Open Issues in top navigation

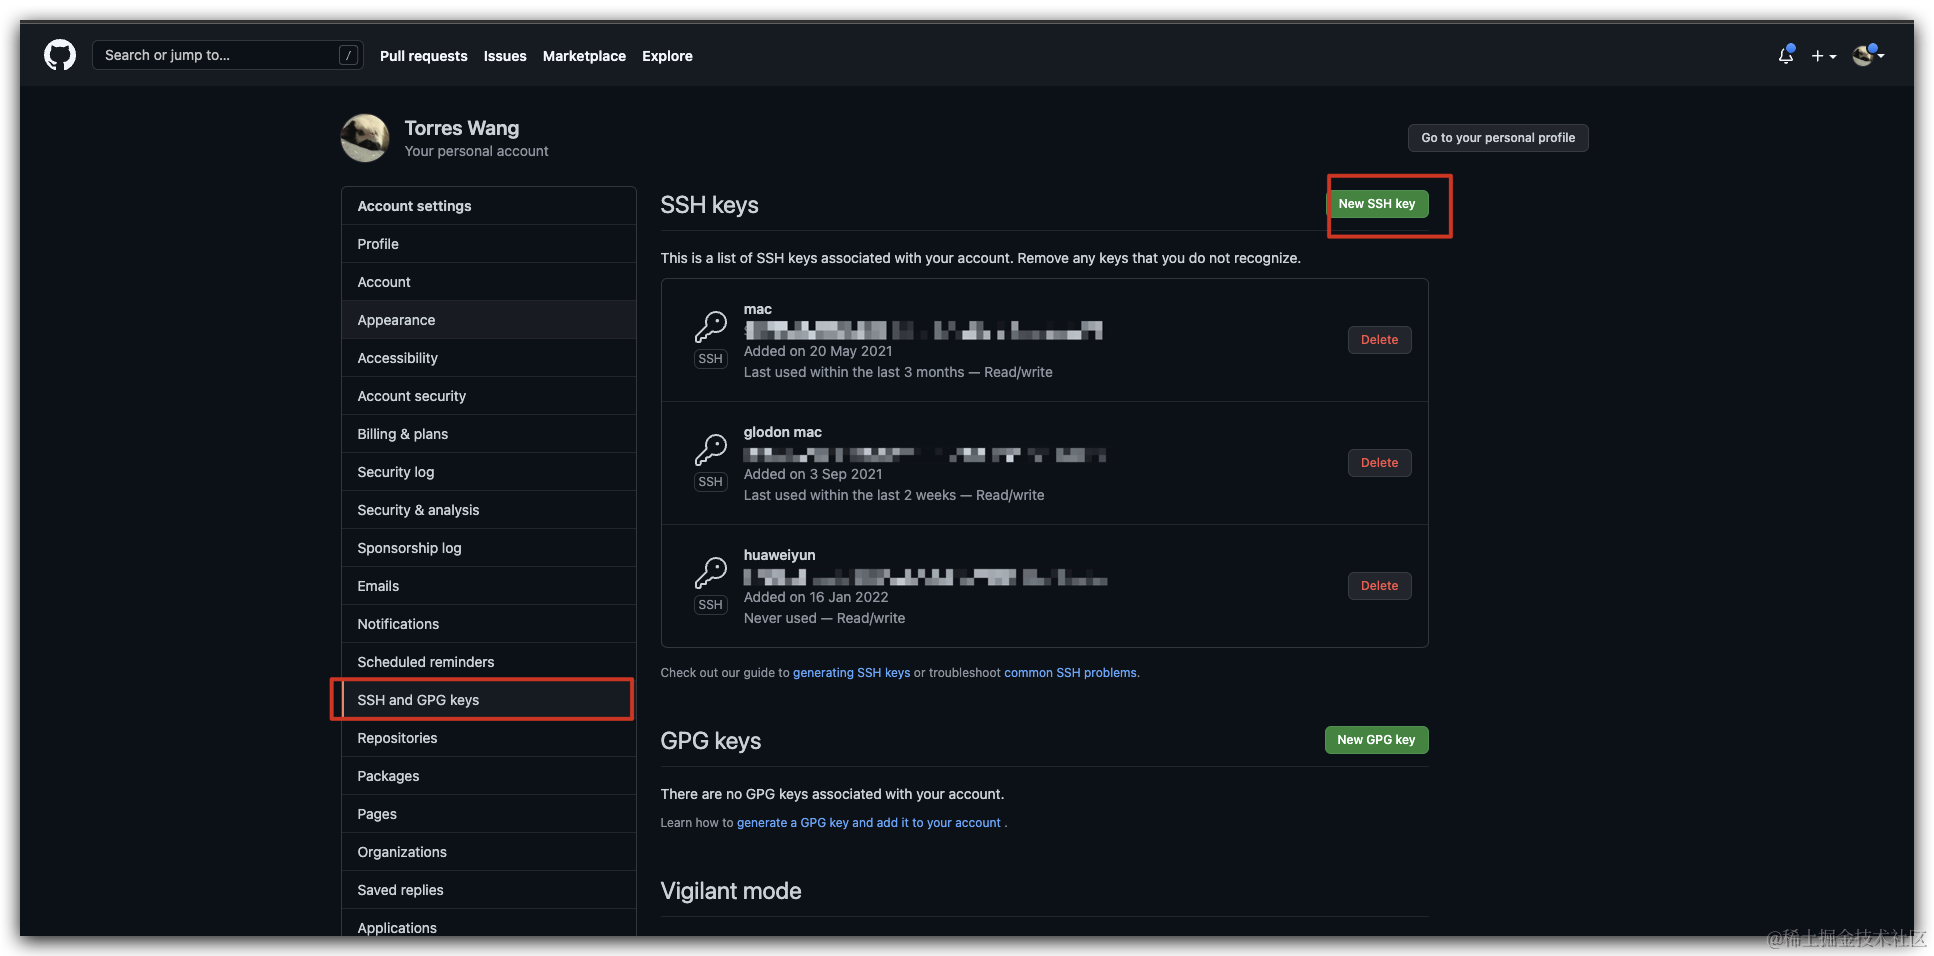pyautogui.click(x=505, y=56)
